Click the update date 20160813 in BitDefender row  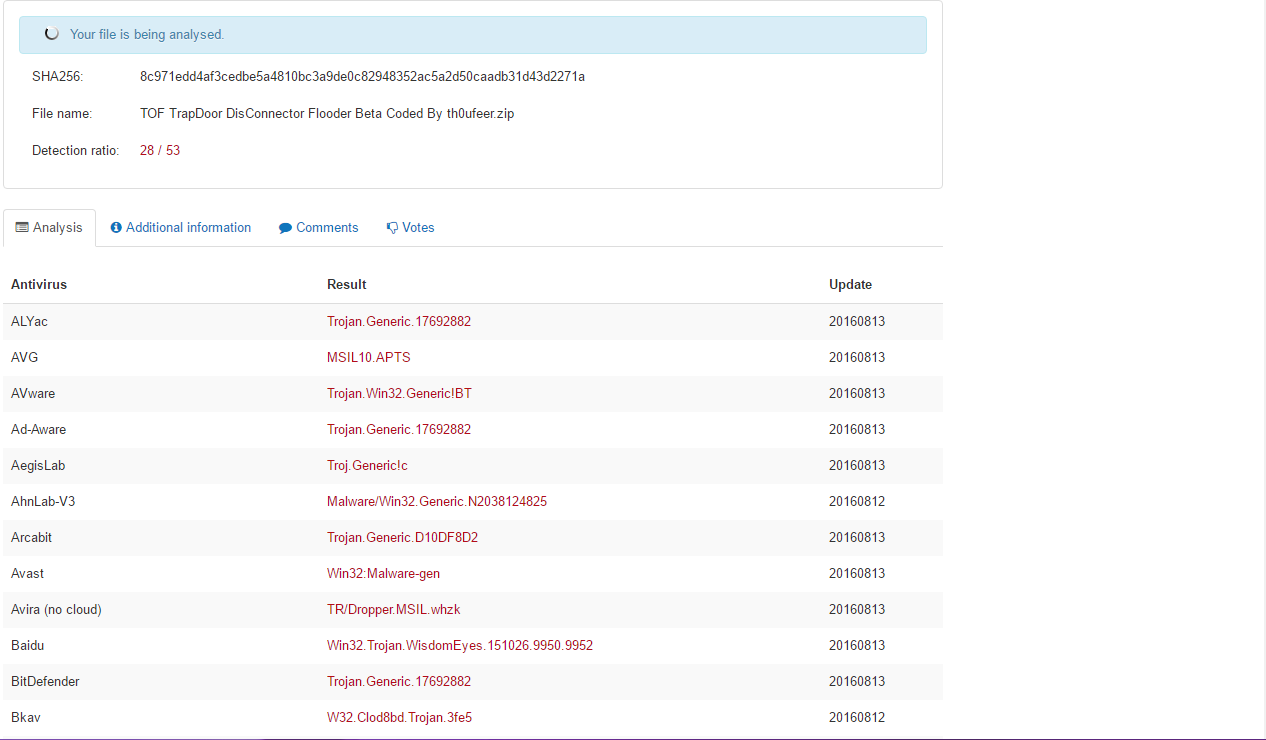(x=857, y=682)
